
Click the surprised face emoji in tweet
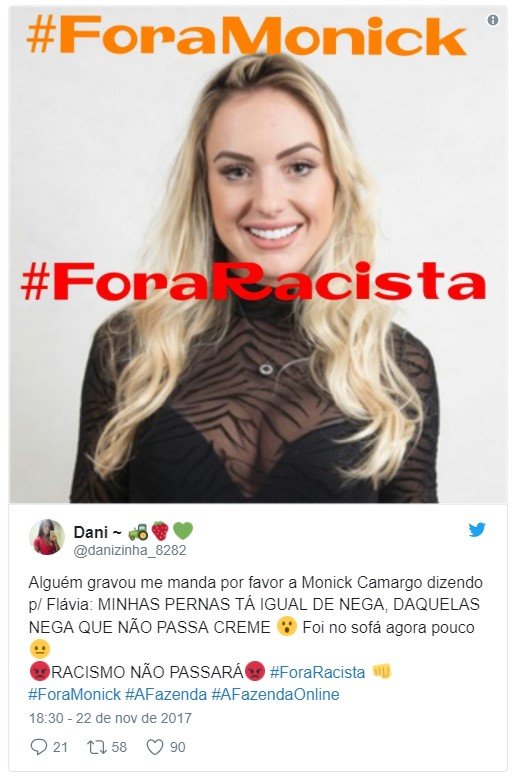click(286, 626)
